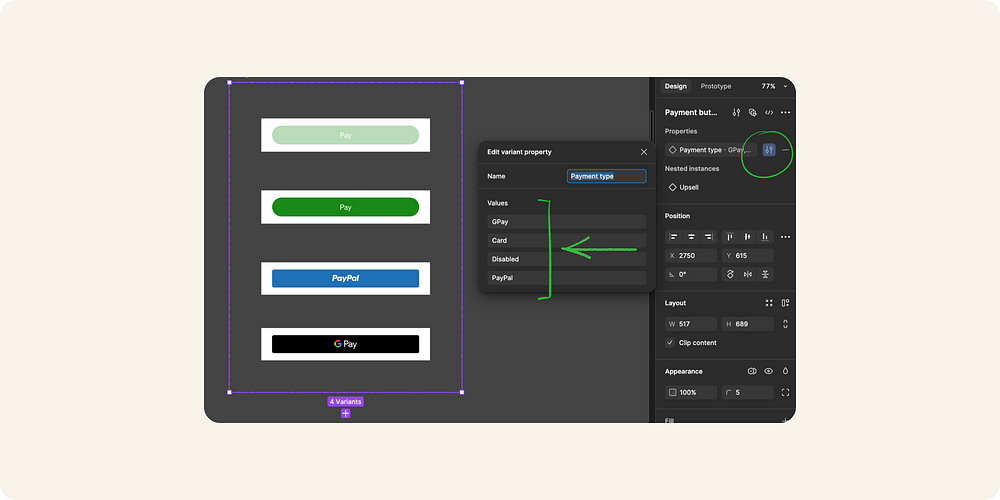
Task: Select the Upsell nested instance
Action: [683, 188]
